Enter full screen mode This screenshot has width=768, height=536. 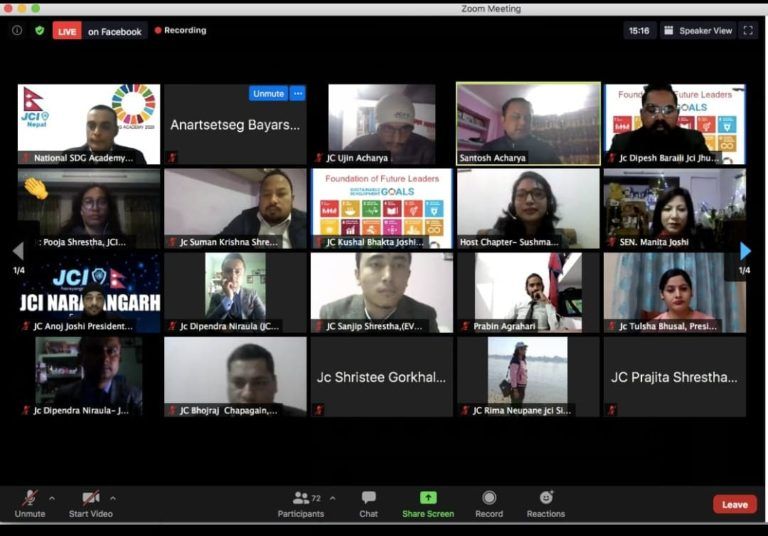tap(747, 31)
